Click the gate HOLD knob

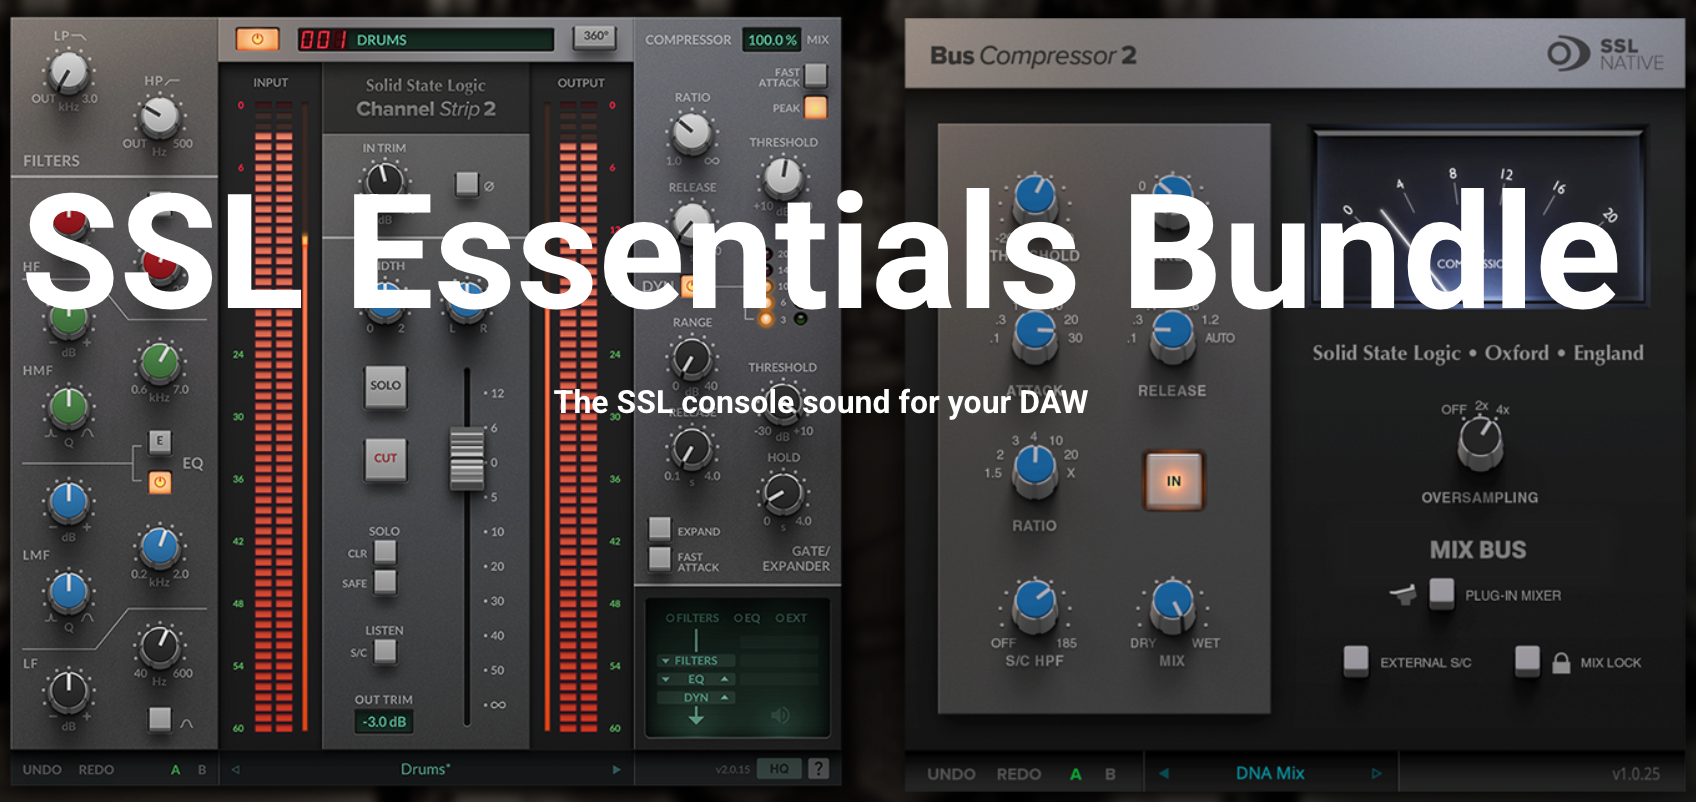pyautogui.click(x=783, y=493)
